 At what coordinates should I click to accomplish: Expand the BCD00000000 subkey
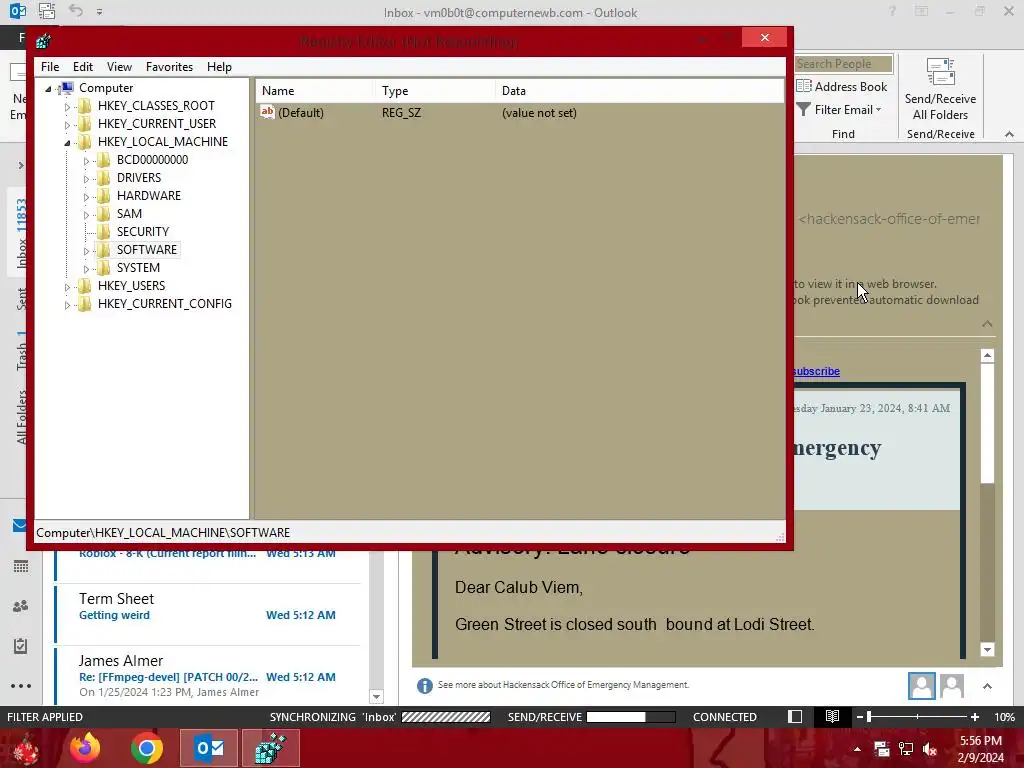pos(86,161)
